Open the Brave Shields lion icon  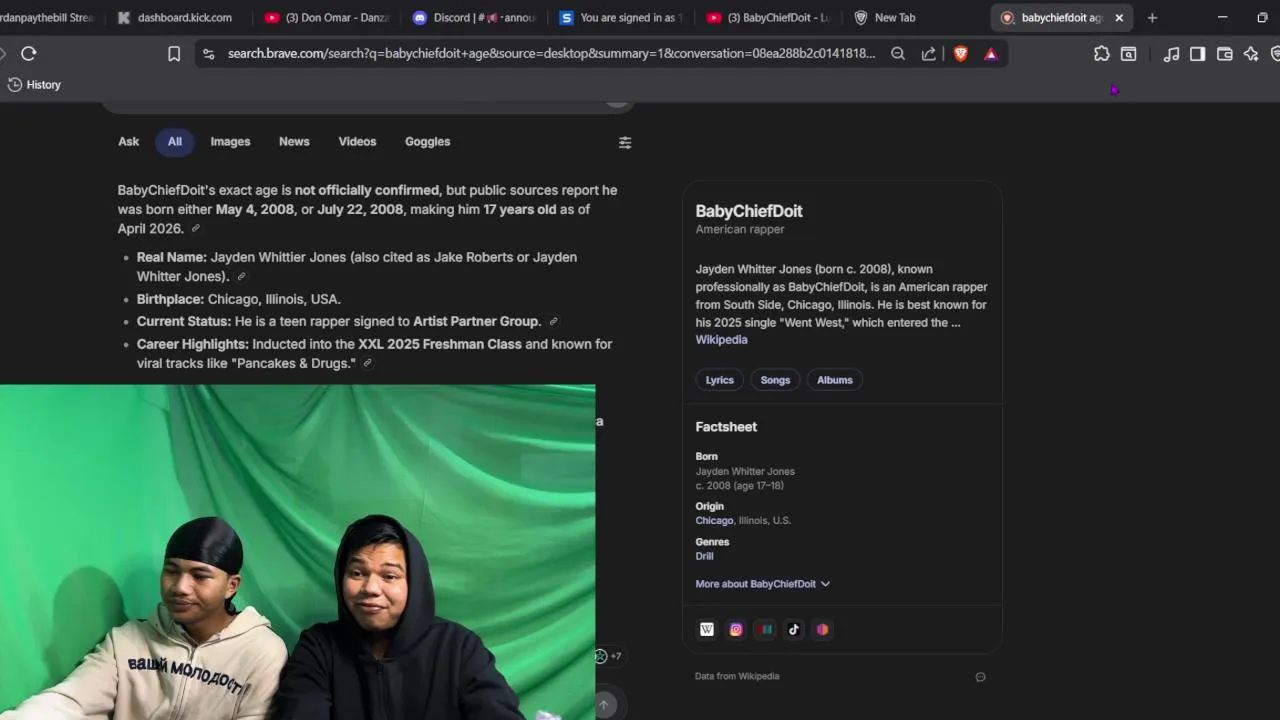tap(961, 54)
